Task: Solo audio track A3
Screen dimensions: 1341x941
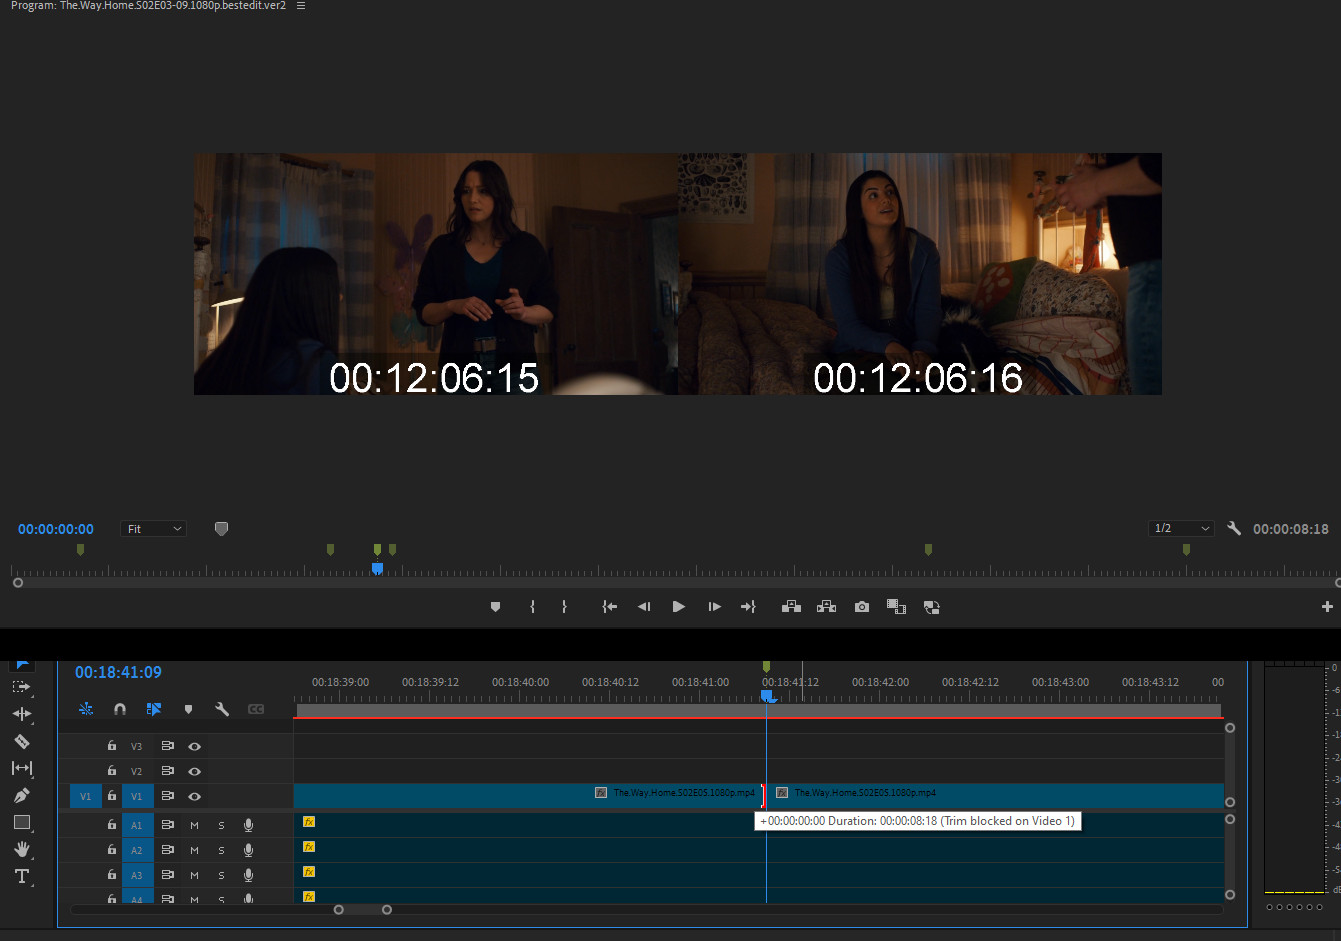Action: pyautogui.click(x=221, y=875)
